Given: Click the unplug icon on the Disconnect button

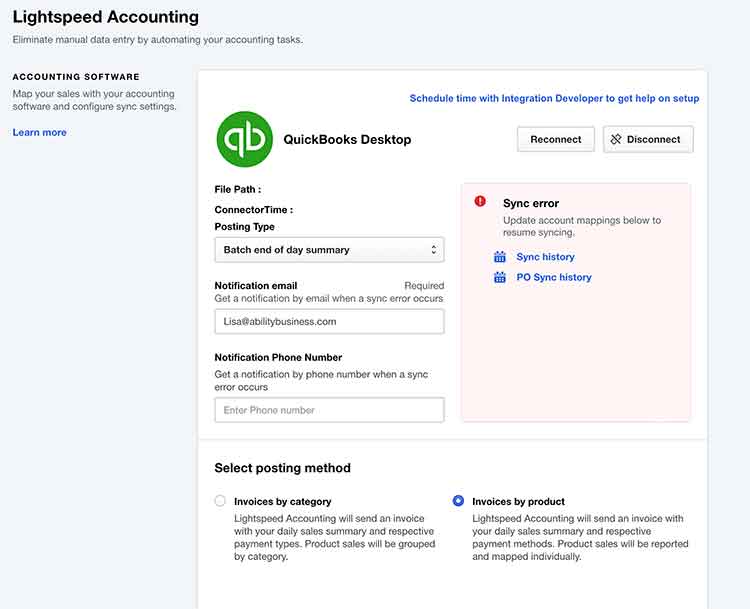Looking at the screenshot, I should click(616, 140).
